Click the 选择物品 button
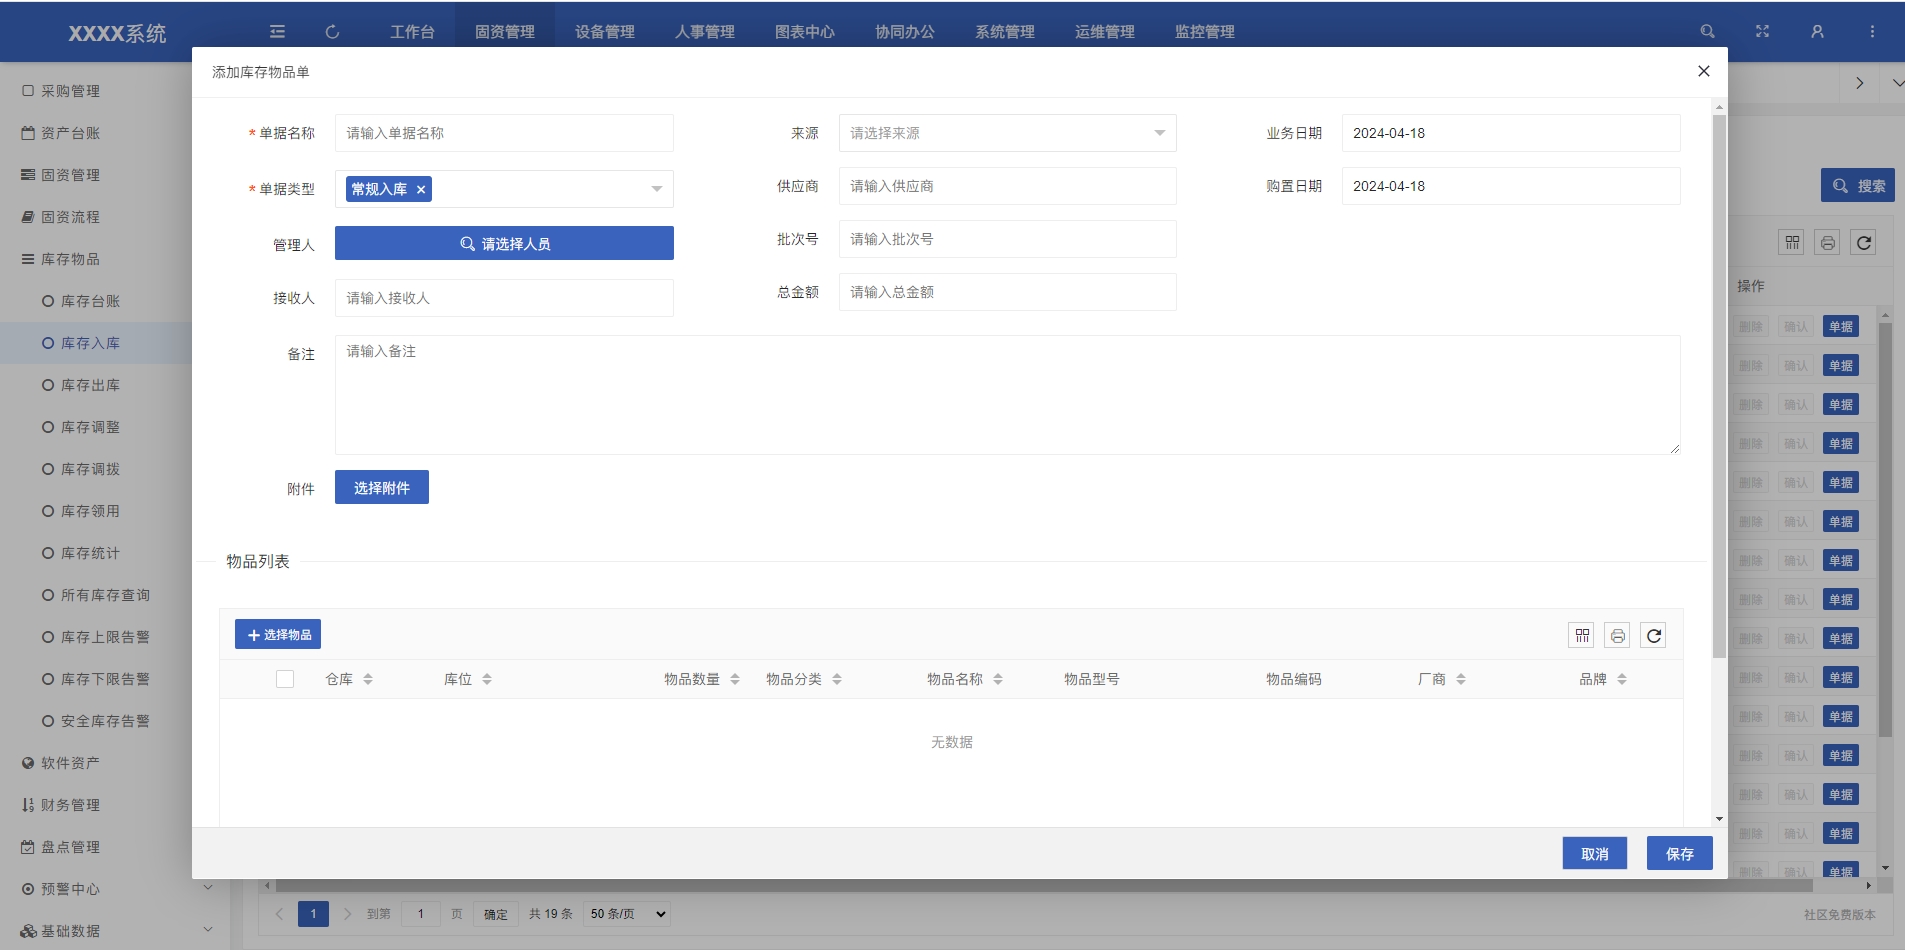Image resolution: width=1905 pixels, height=950 pixels. 278,634
